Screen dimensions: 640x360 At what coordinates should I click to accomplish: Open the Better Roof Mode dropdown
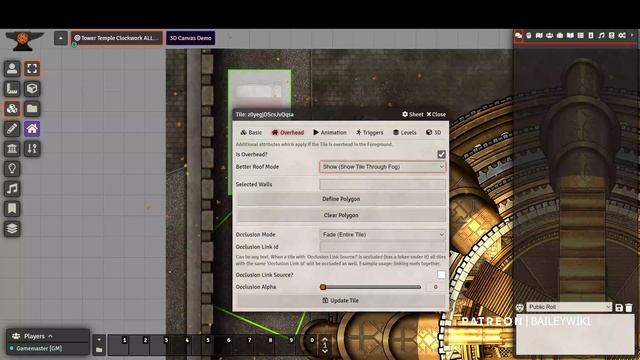[x=382, y=167]
